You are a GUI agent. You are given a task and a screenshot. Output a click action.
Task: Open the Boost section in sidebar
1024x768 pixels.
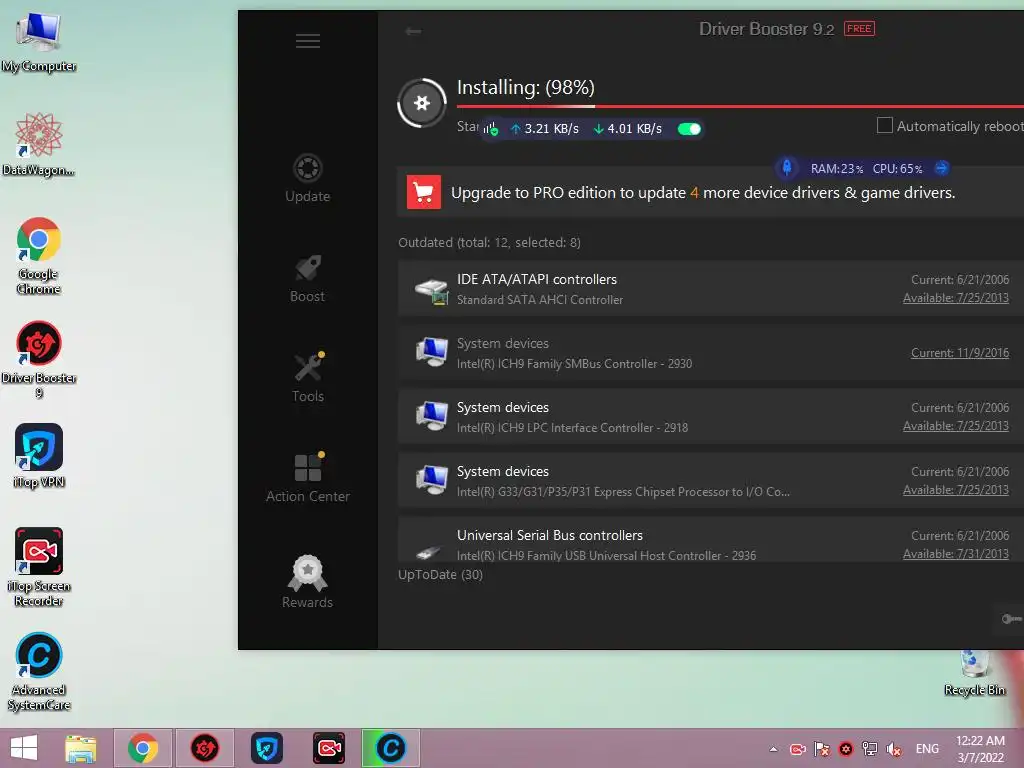point(308,279)
